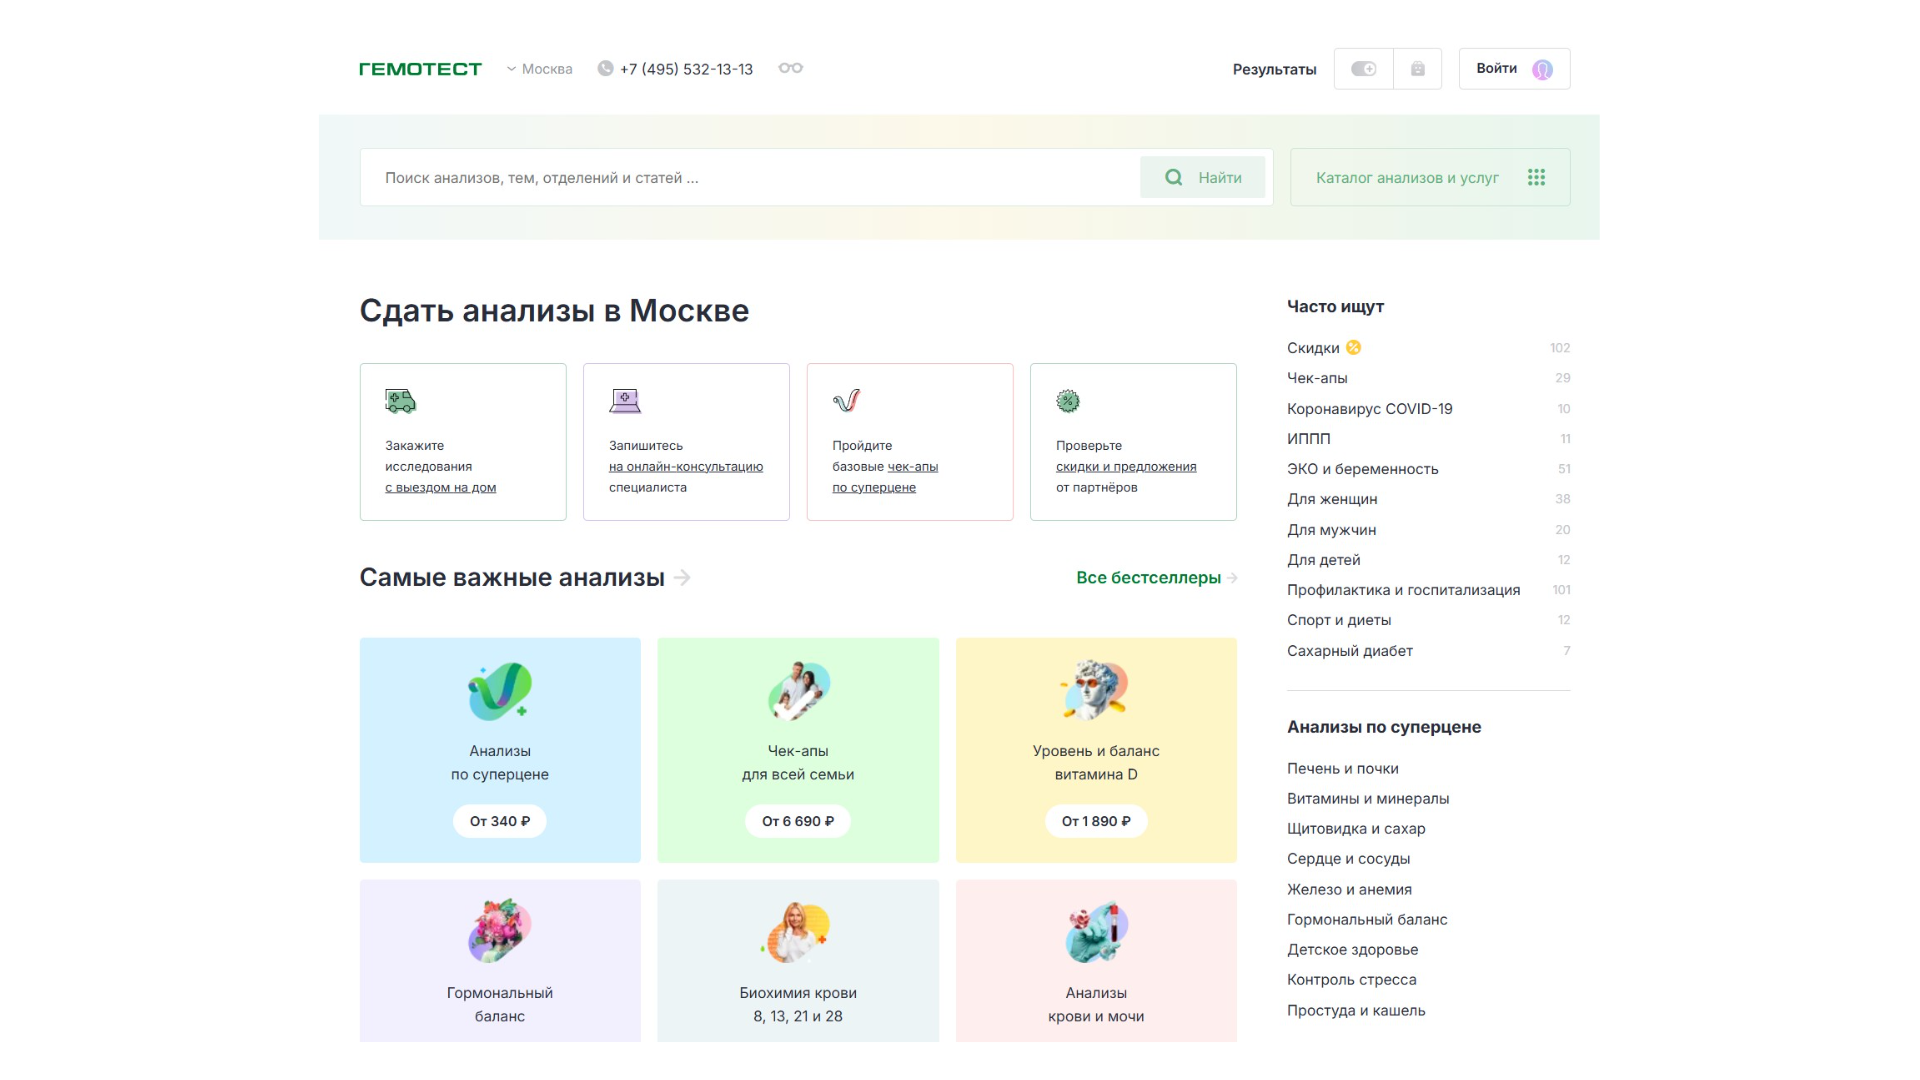Open the Печень и почки link
Screen dimensions: 1920x1080
point(1342,768)
